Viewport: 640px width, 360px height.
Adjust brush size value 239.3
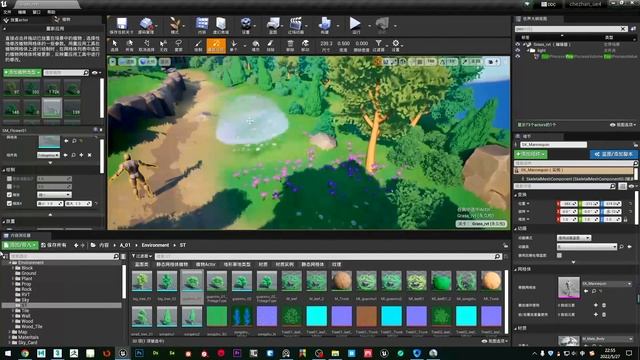coord(326,43)
